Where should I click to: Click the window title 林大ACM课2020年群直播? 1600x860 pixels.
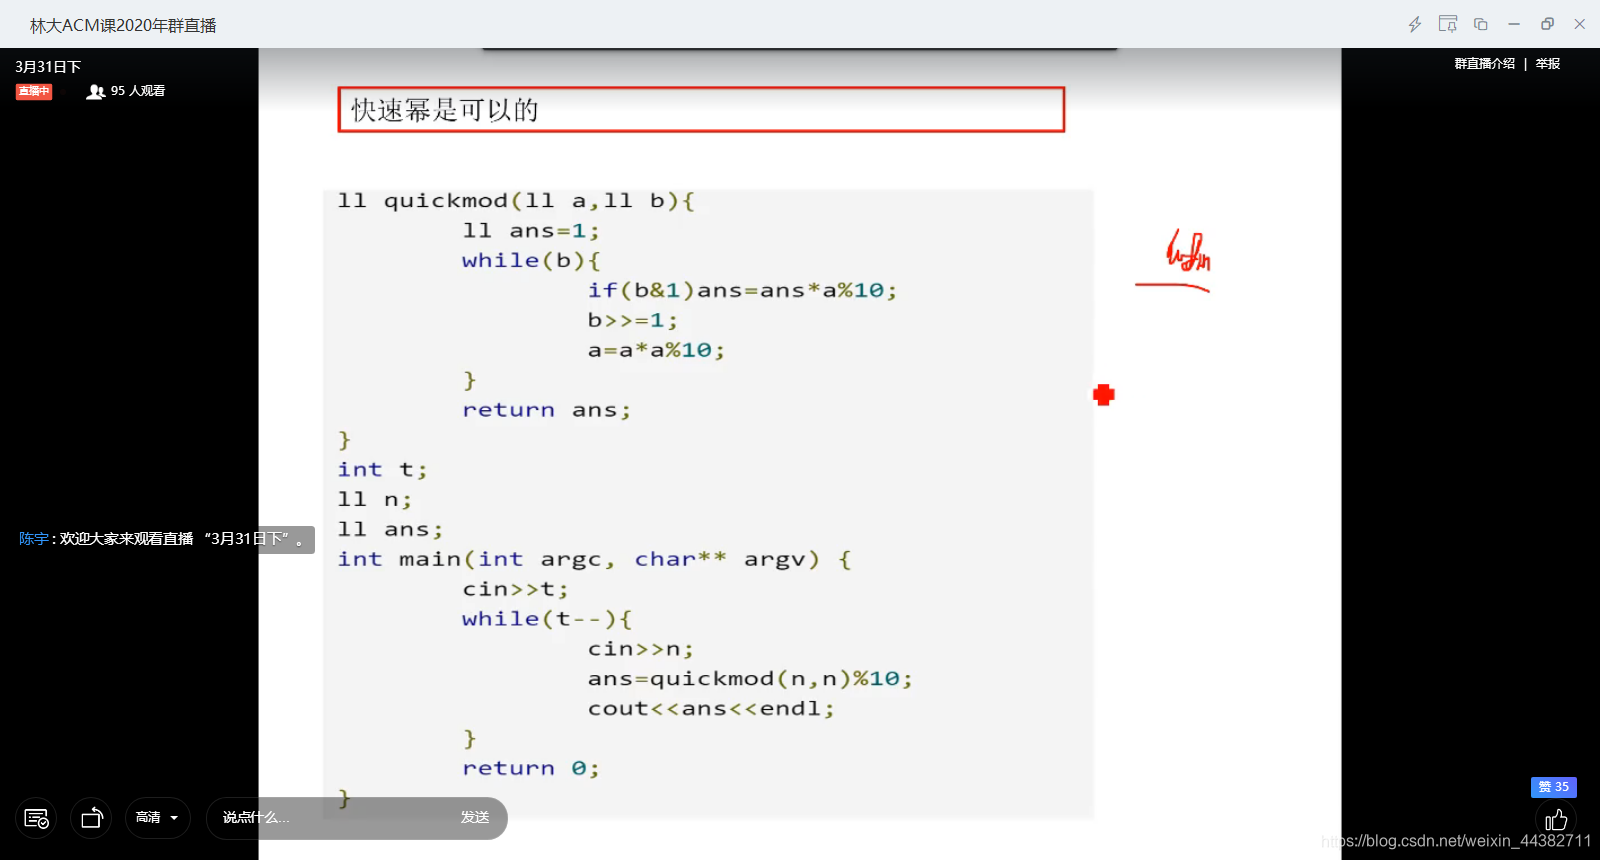point(123,25)
